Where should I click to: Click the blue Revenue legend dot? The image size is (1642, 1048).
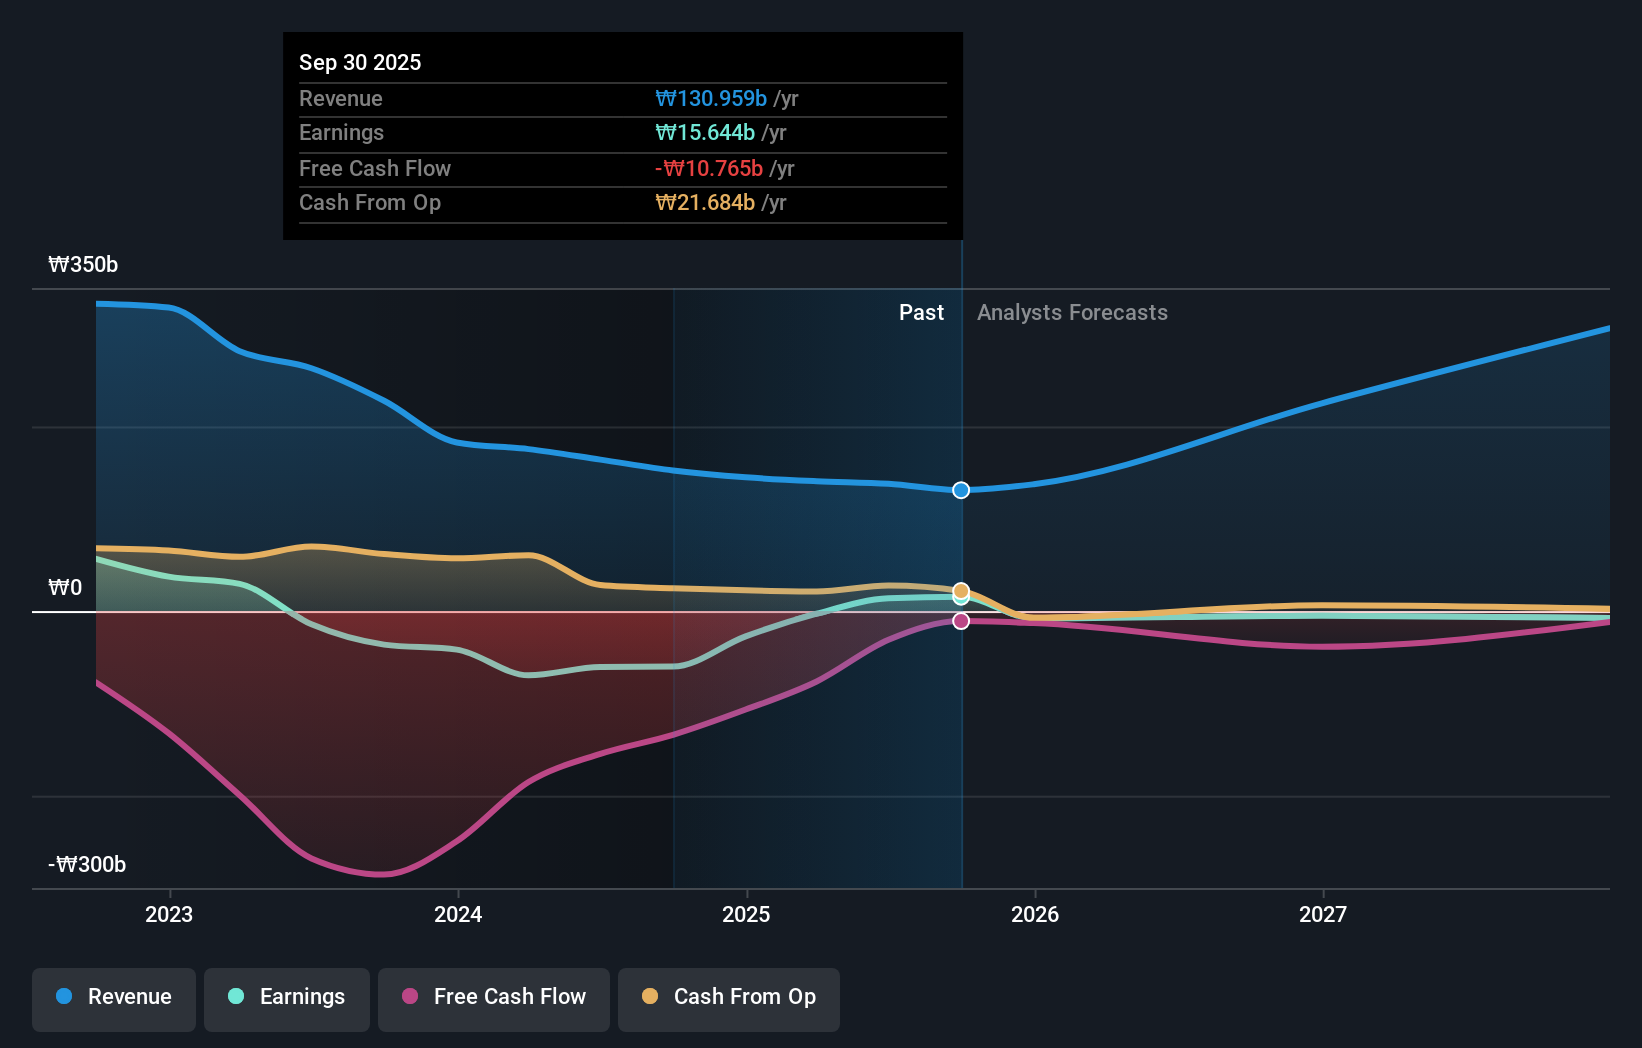[x=64, y=997]
